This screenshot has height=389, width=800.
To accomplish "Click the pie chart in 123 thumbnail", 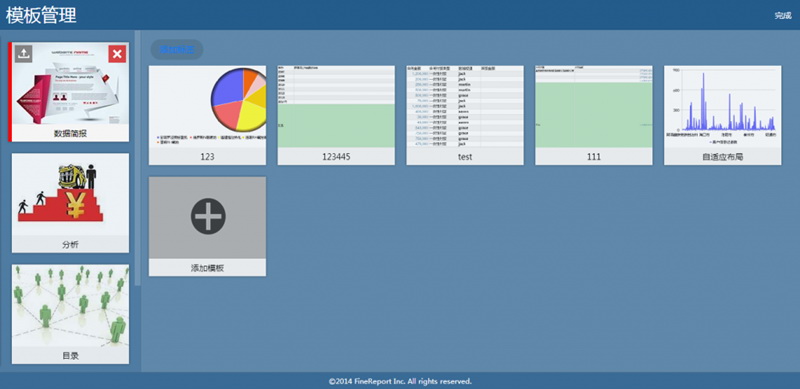I will (x=239, y=101).
